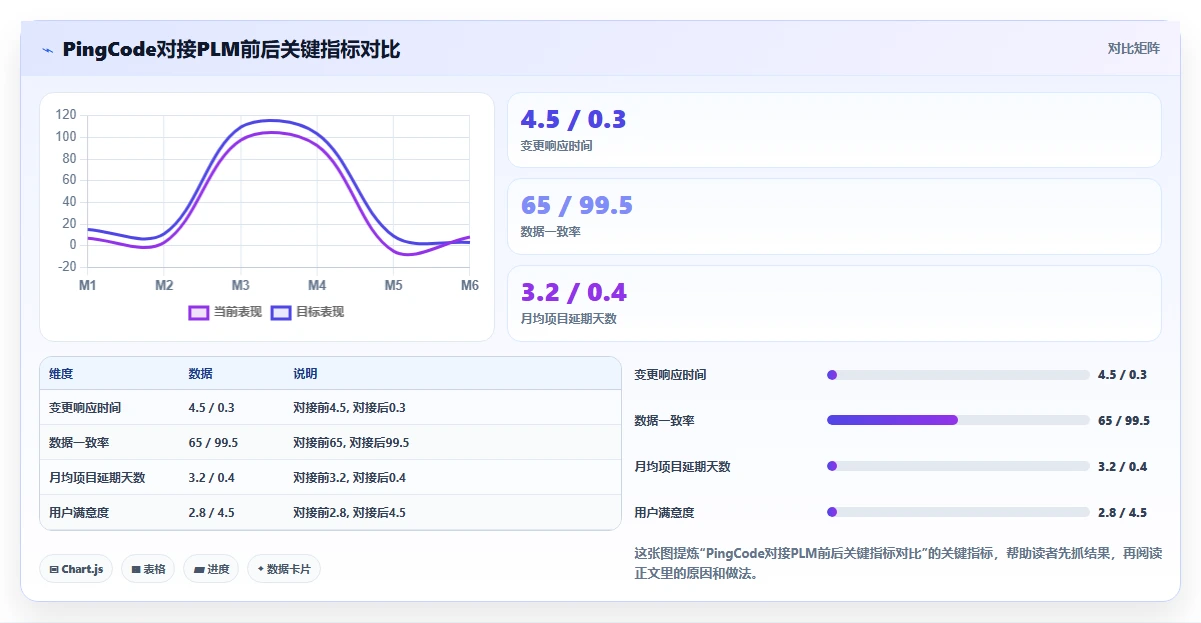Click table cell 对接前4.5, 对接后0.3
The height and width of the screenshot is (623, 1201).
pyautogui.click(x=349, y=408)
